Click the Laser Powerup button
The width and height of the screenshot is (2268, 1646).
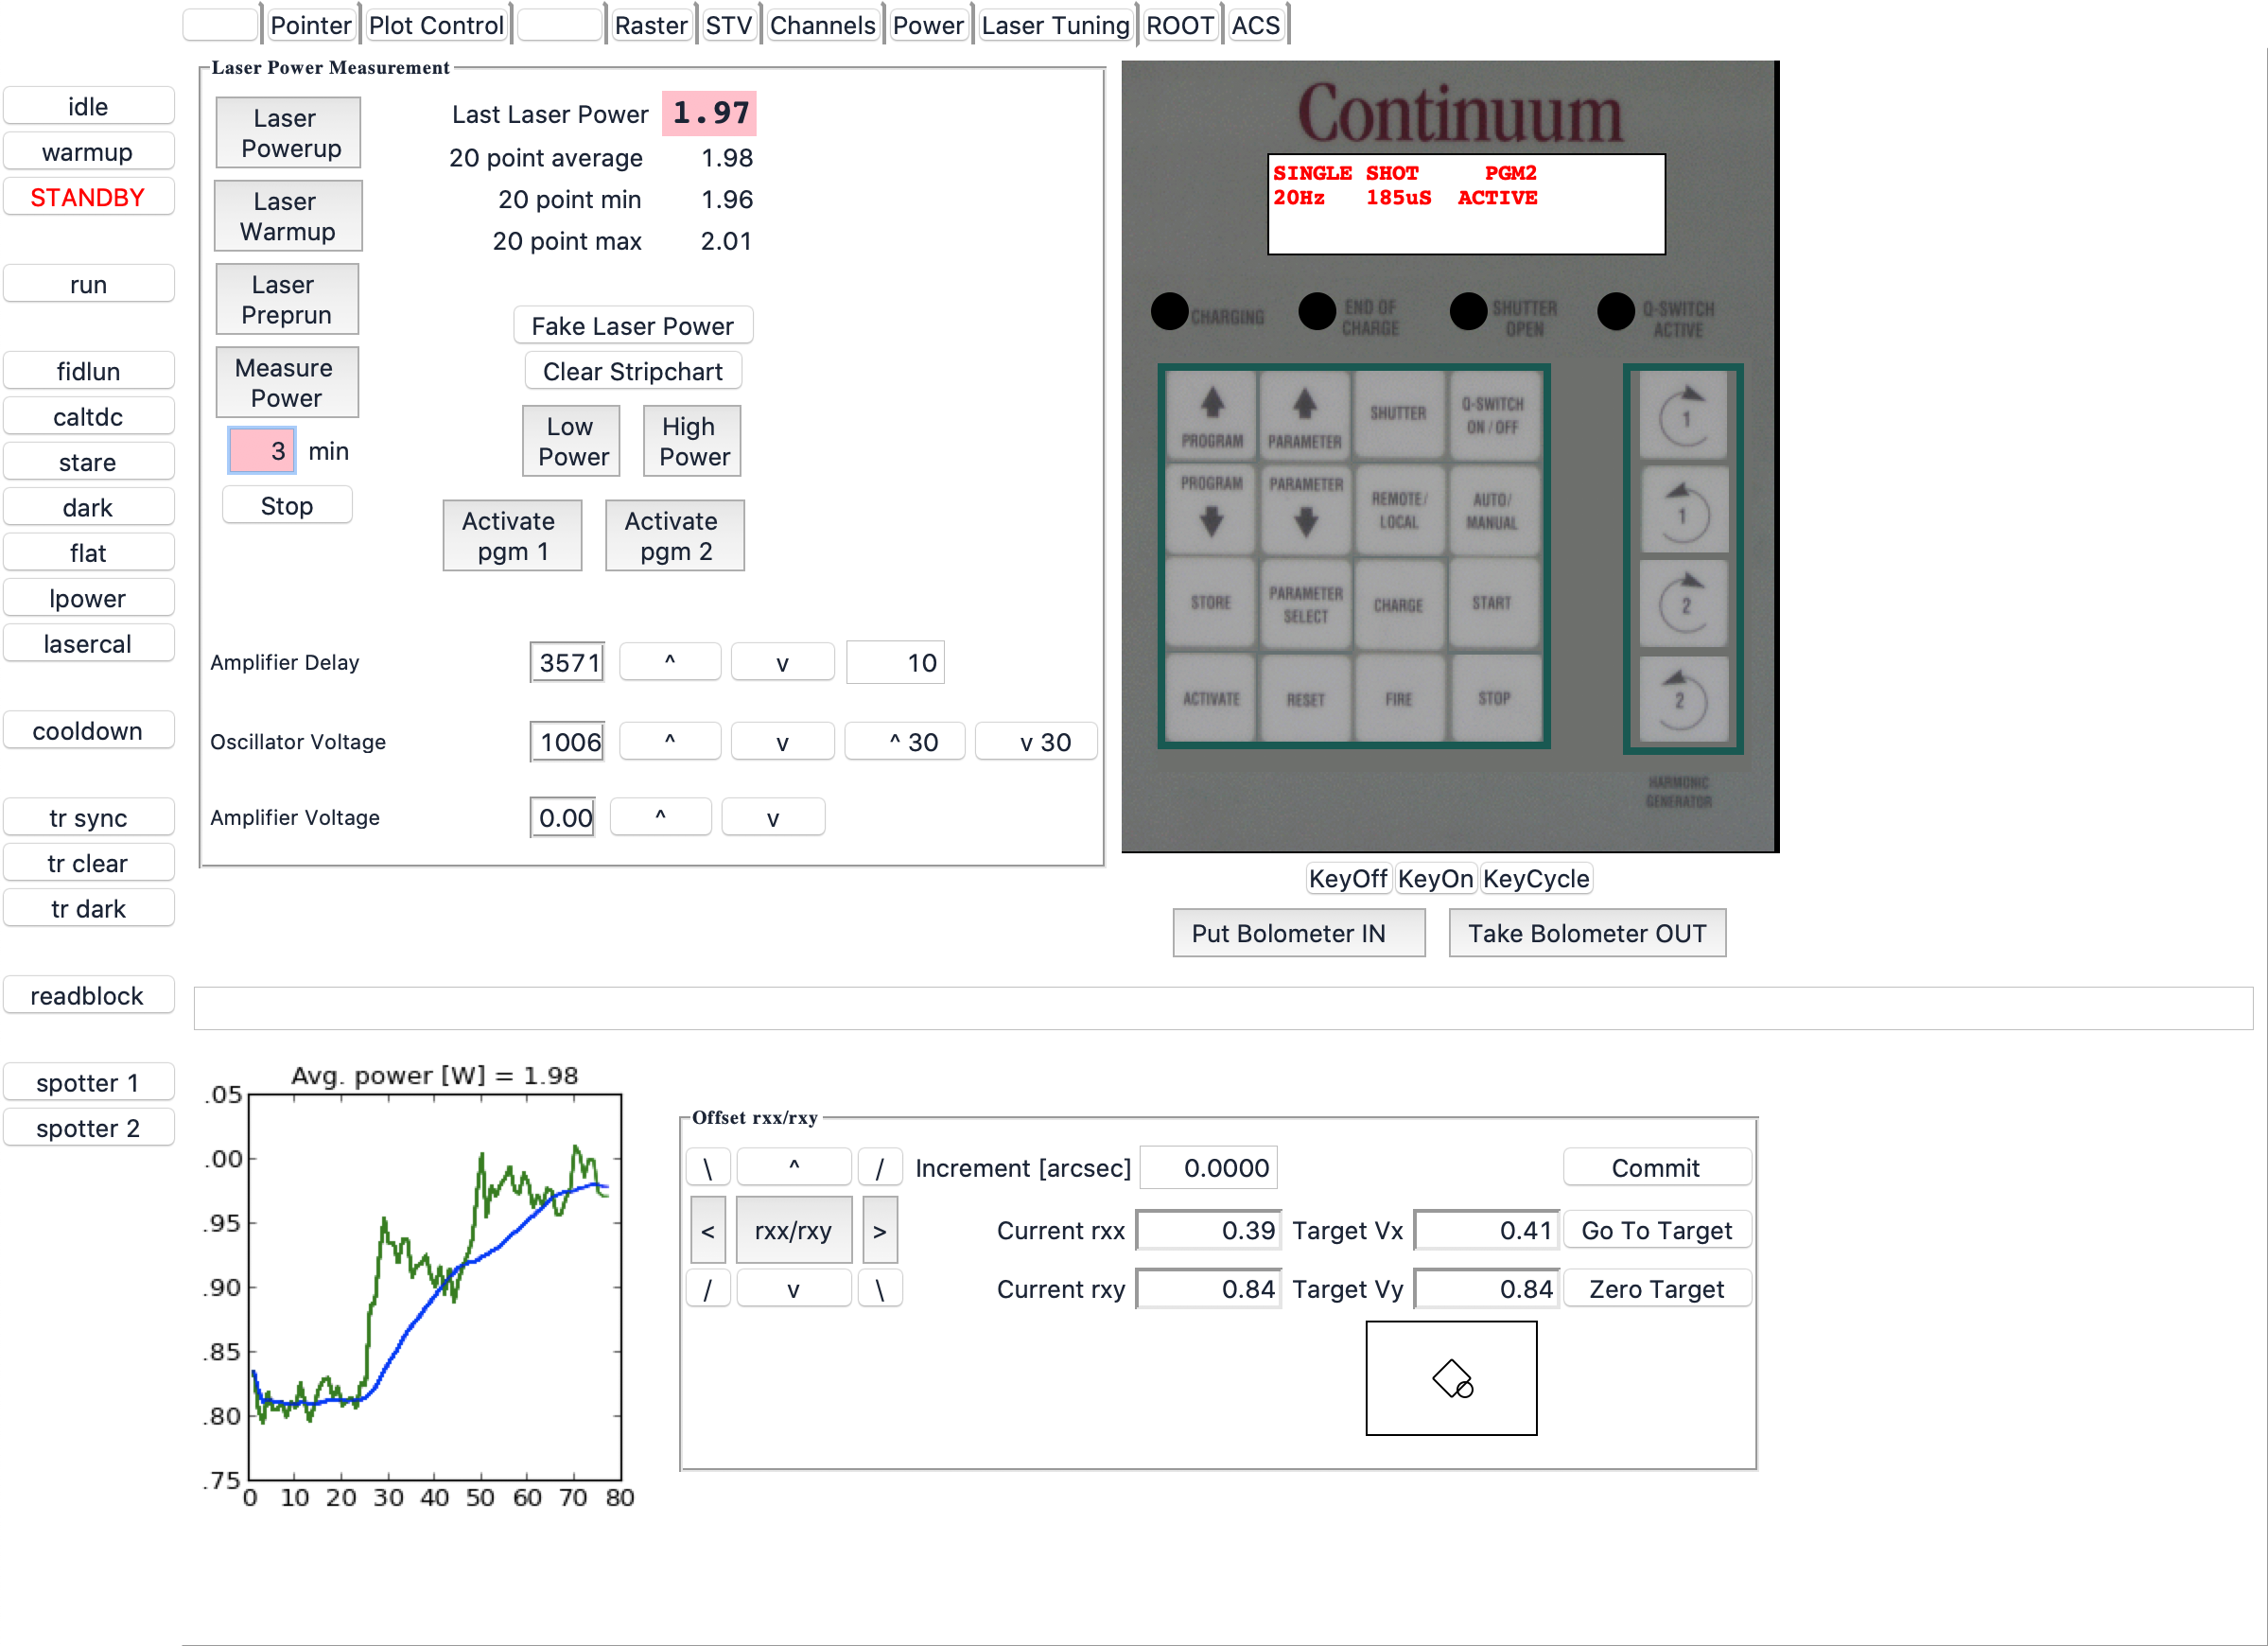pos(288,133)
